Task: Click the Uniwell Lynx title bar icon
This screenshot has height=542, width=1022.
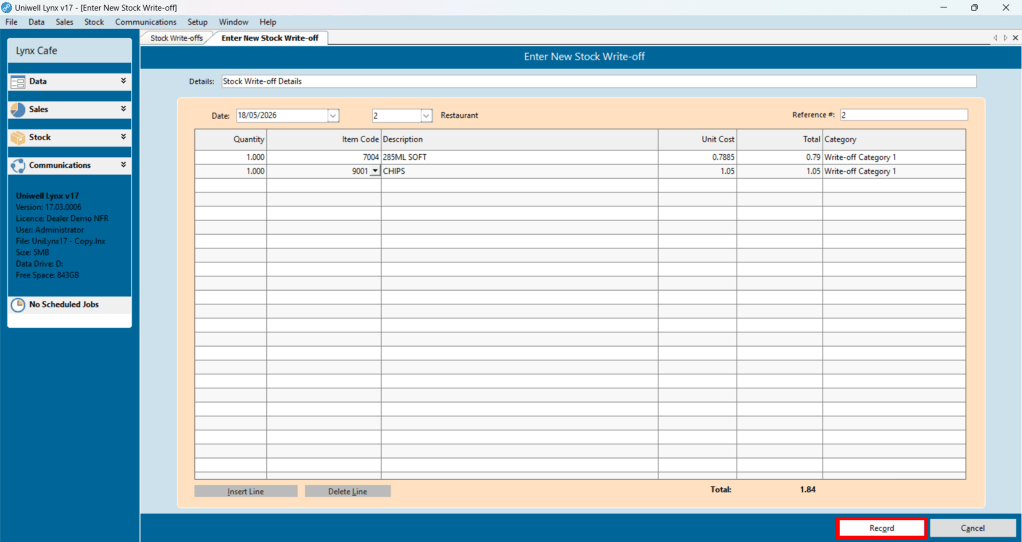Action: click(x=7, y=7)
